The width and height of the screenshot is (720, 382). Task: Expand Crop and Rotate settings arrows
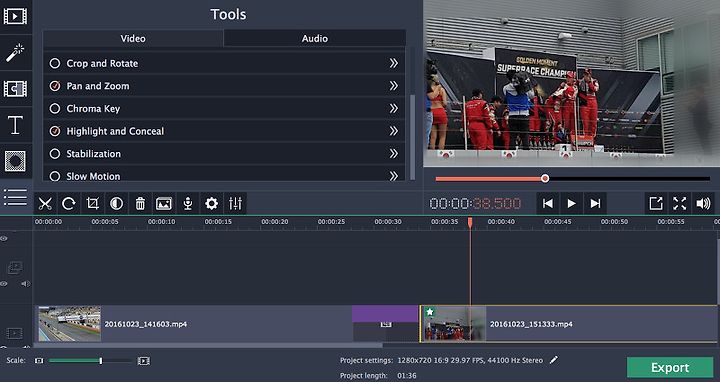pyautogui.click(x=394, y=63)
